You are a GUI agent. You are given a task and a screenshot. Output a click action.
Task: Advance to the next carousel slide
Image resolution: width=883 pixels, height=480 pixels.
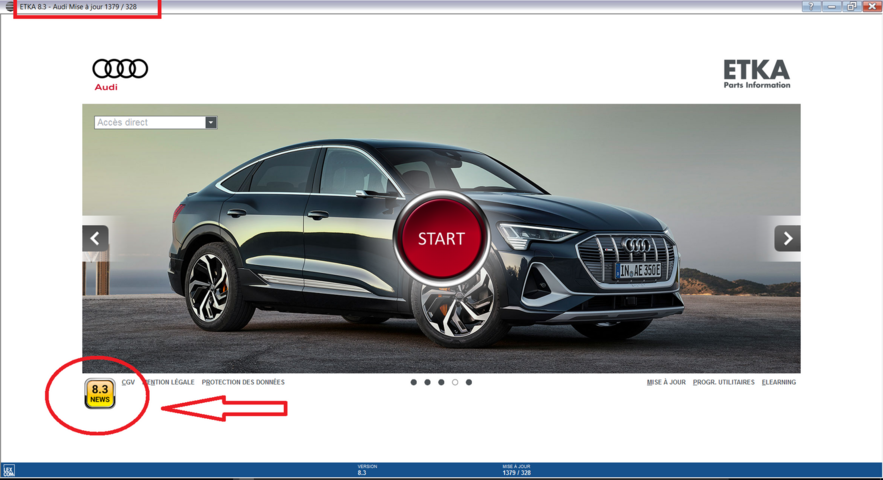coord(787,238)
